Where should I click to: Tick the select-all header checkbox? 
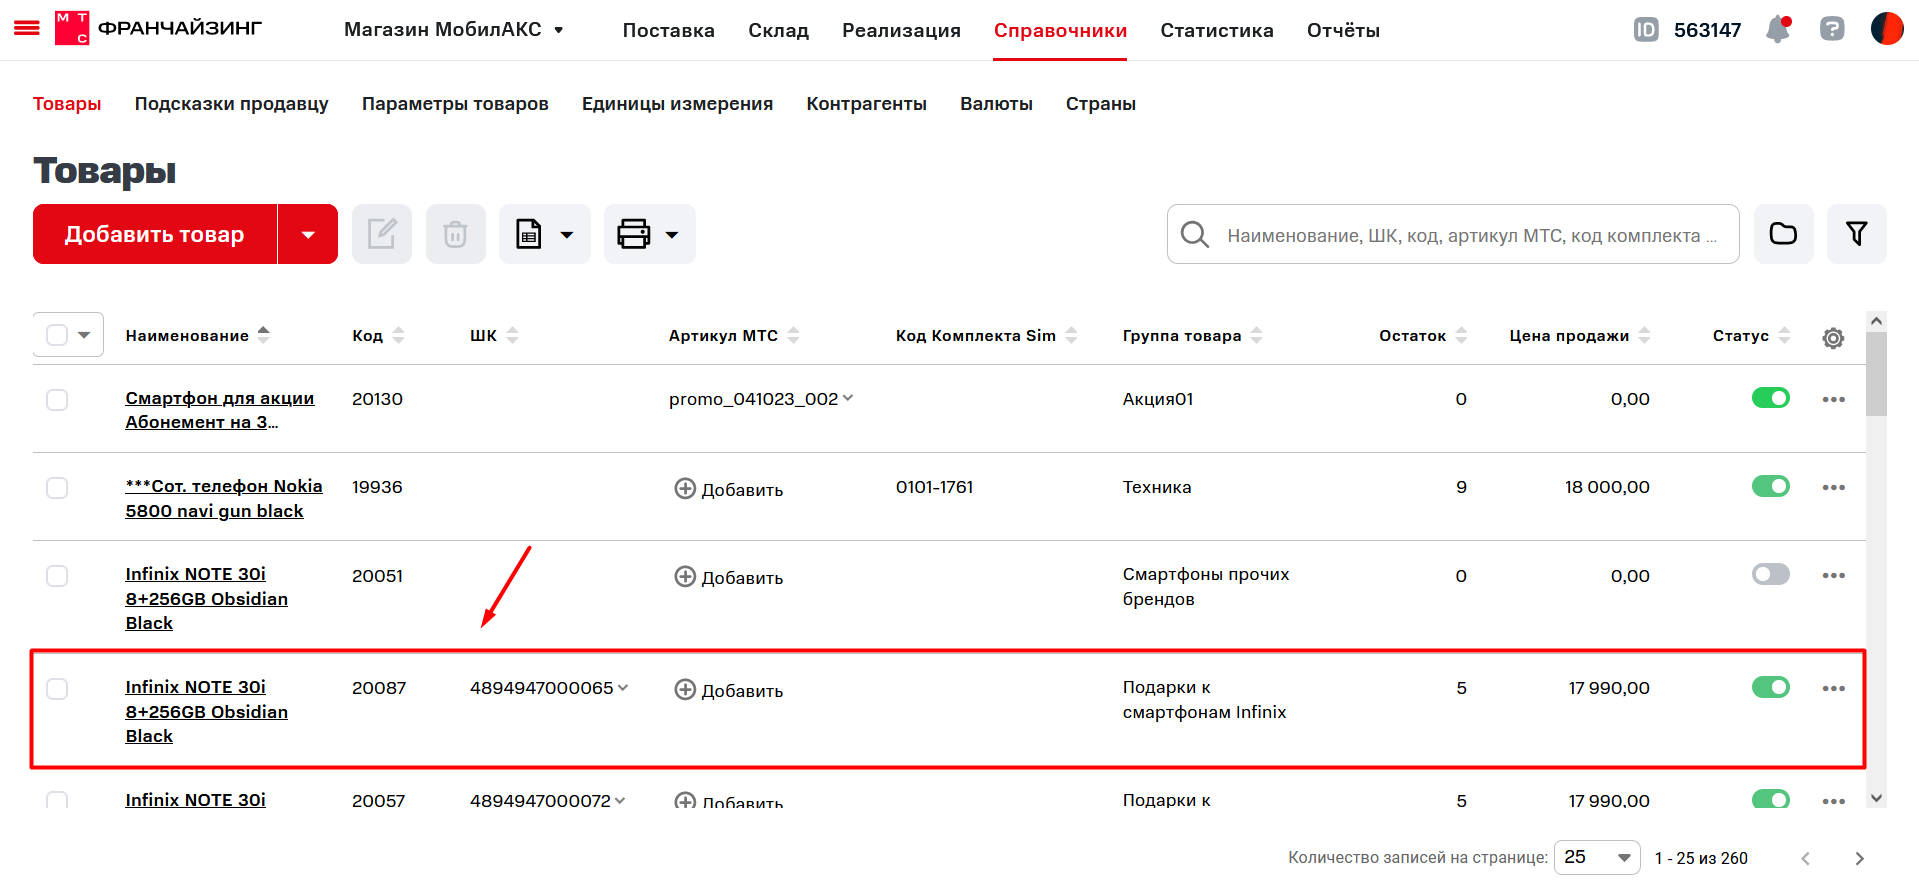click(57, 335)
